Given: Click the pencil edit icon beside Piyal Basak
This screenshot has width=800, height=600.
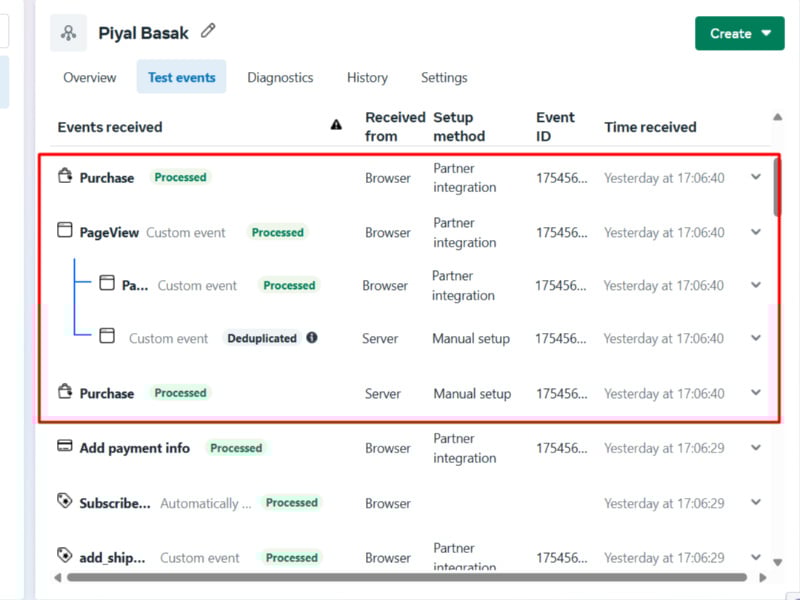Looking at the screenshot, I should 208,31.
